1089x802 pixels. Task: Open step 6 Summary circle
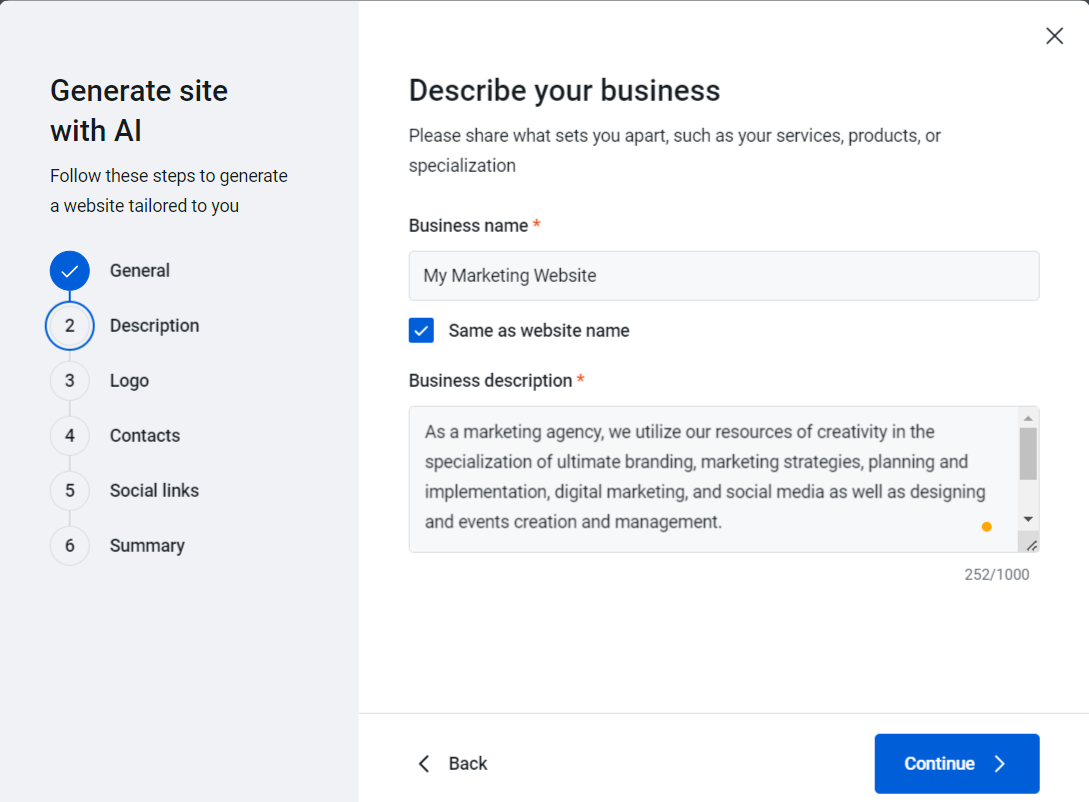coord(70,546)
